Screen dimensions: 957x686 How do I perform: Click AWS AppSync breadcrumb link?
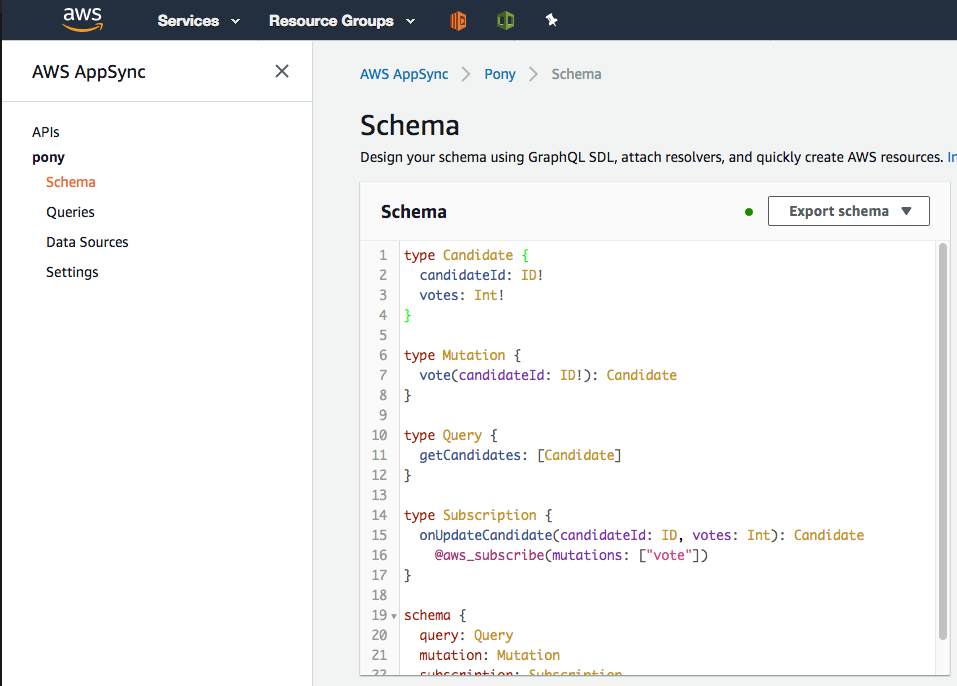(x=404, y=74)
